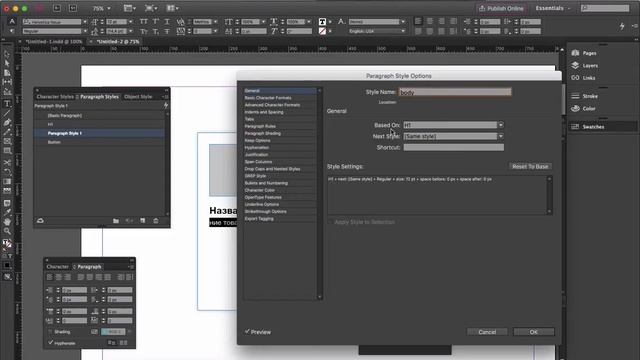Select the Scissors tool in the toolbox
Image resolution: width=640 pixels, height=360 pixels.
click(x=7, y=162)
